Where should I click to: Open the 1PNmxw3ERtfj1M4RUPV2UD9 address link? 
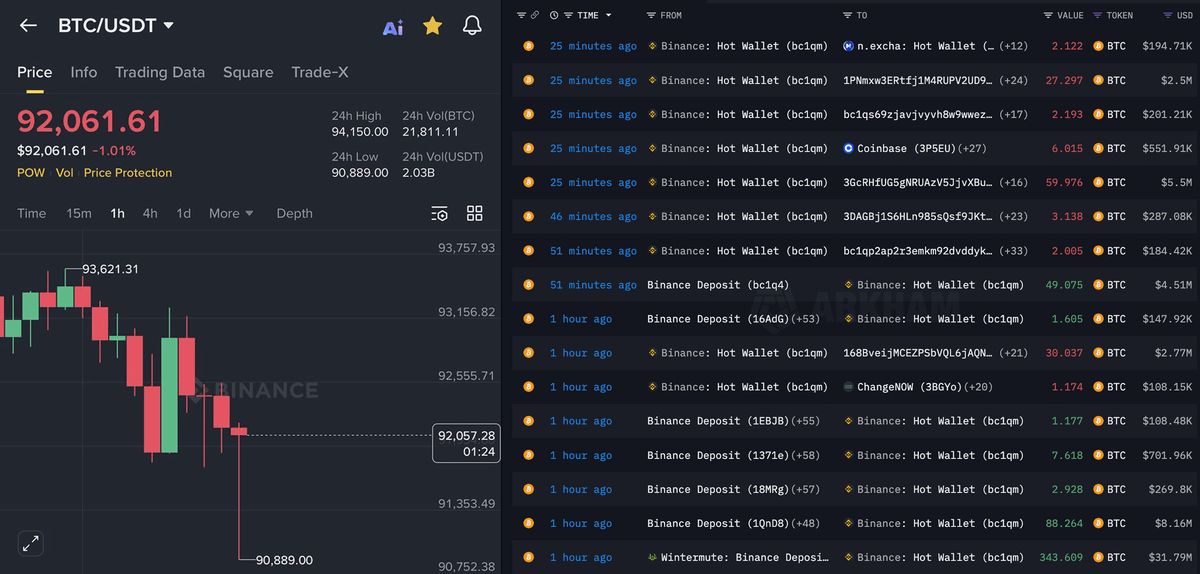[x=919, y=80]
